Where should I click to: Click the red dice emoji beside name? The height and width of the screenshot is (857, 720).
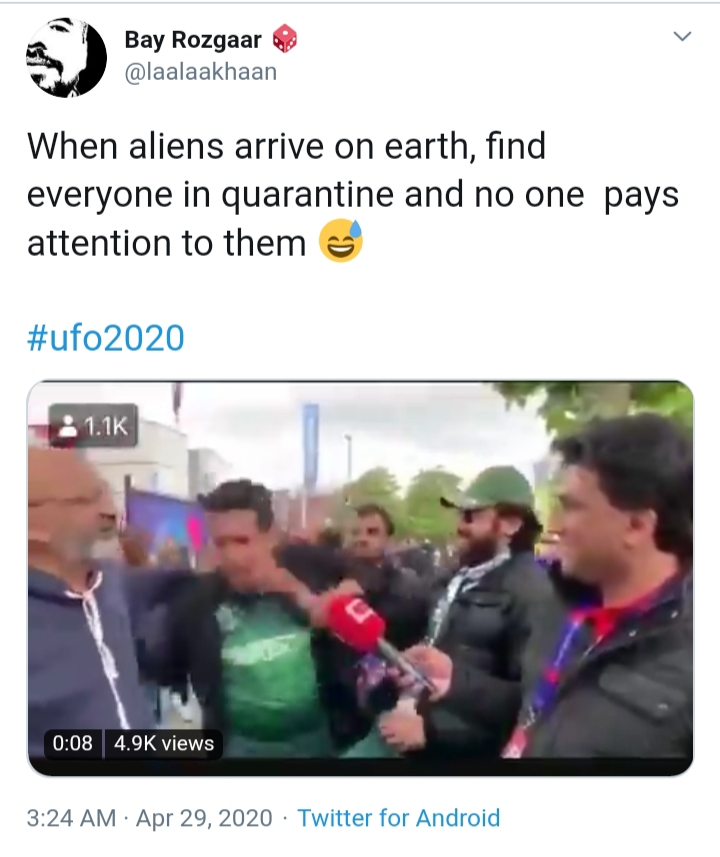click(284, 39)
